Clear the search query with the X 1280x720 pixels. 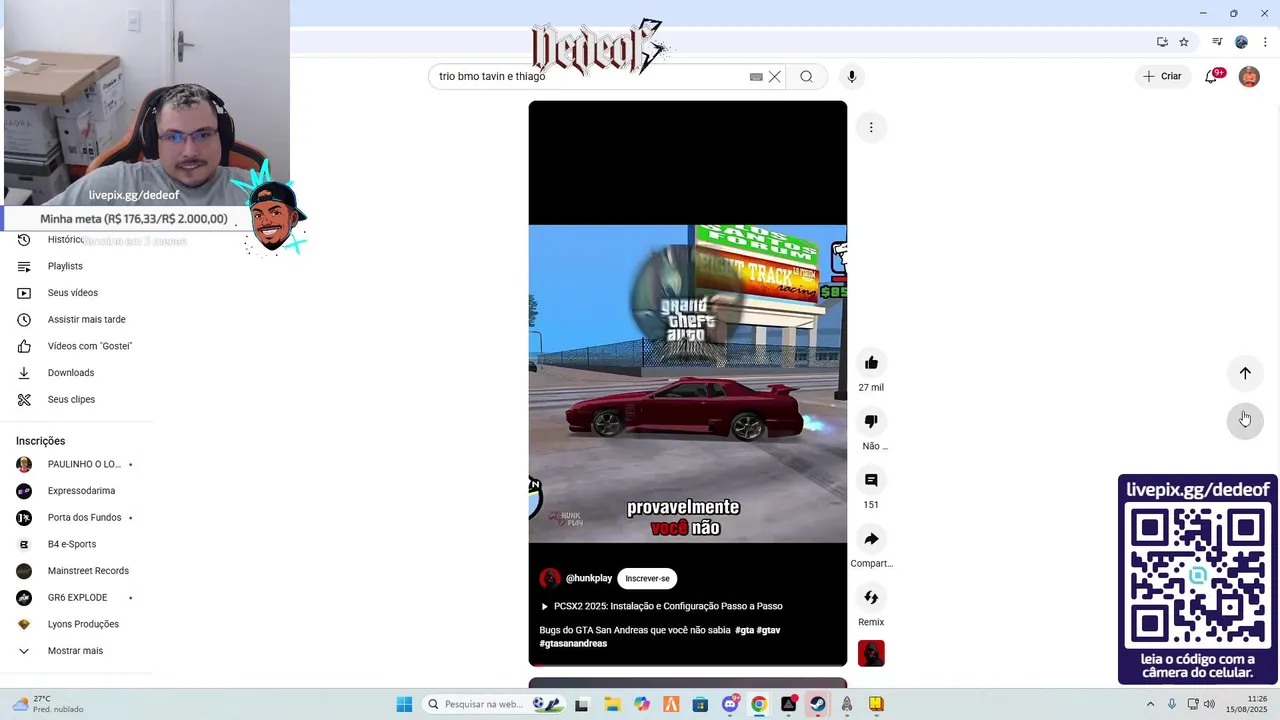pyautogui.click(x=774, y=77)
